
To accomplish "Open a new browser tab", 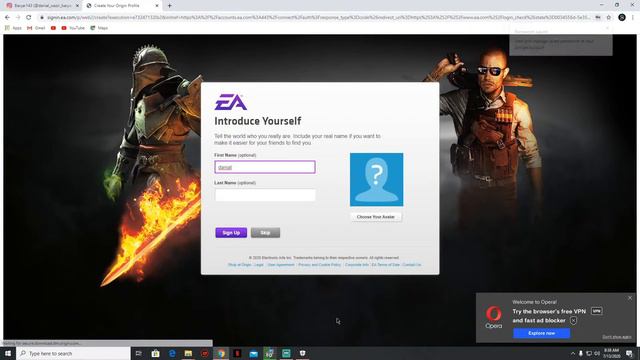I will [x=169, y=6].
